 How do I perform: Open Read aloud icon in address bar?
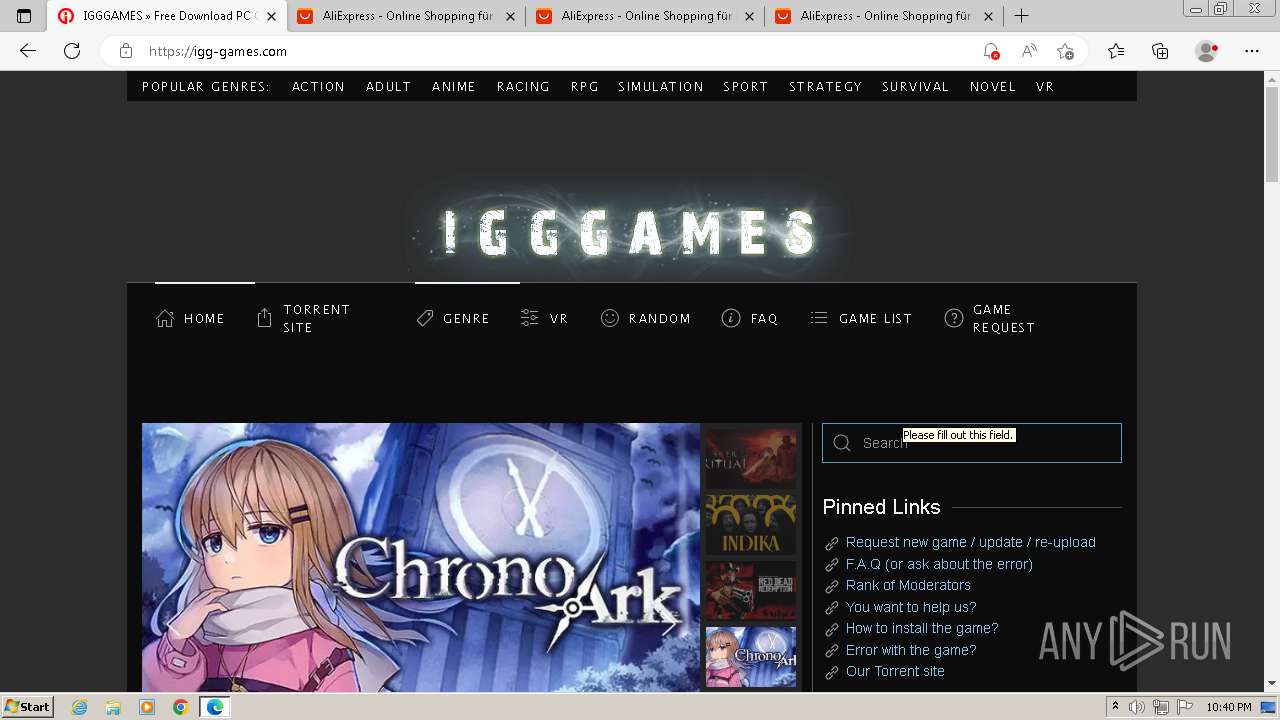coord(1028,51)
